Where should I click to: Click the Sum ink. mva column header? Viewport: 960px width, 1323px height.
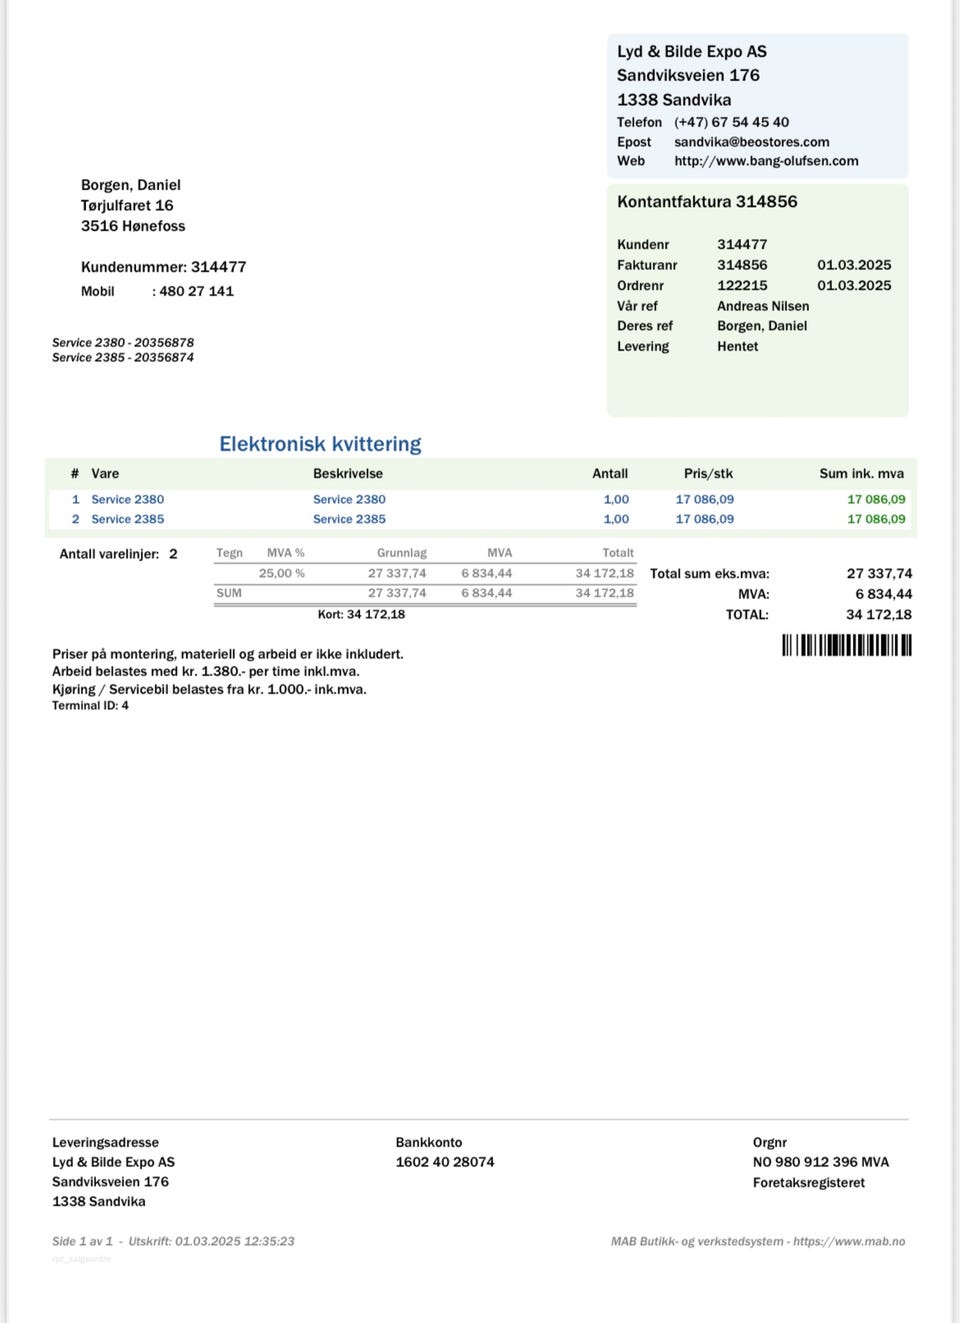861,474
